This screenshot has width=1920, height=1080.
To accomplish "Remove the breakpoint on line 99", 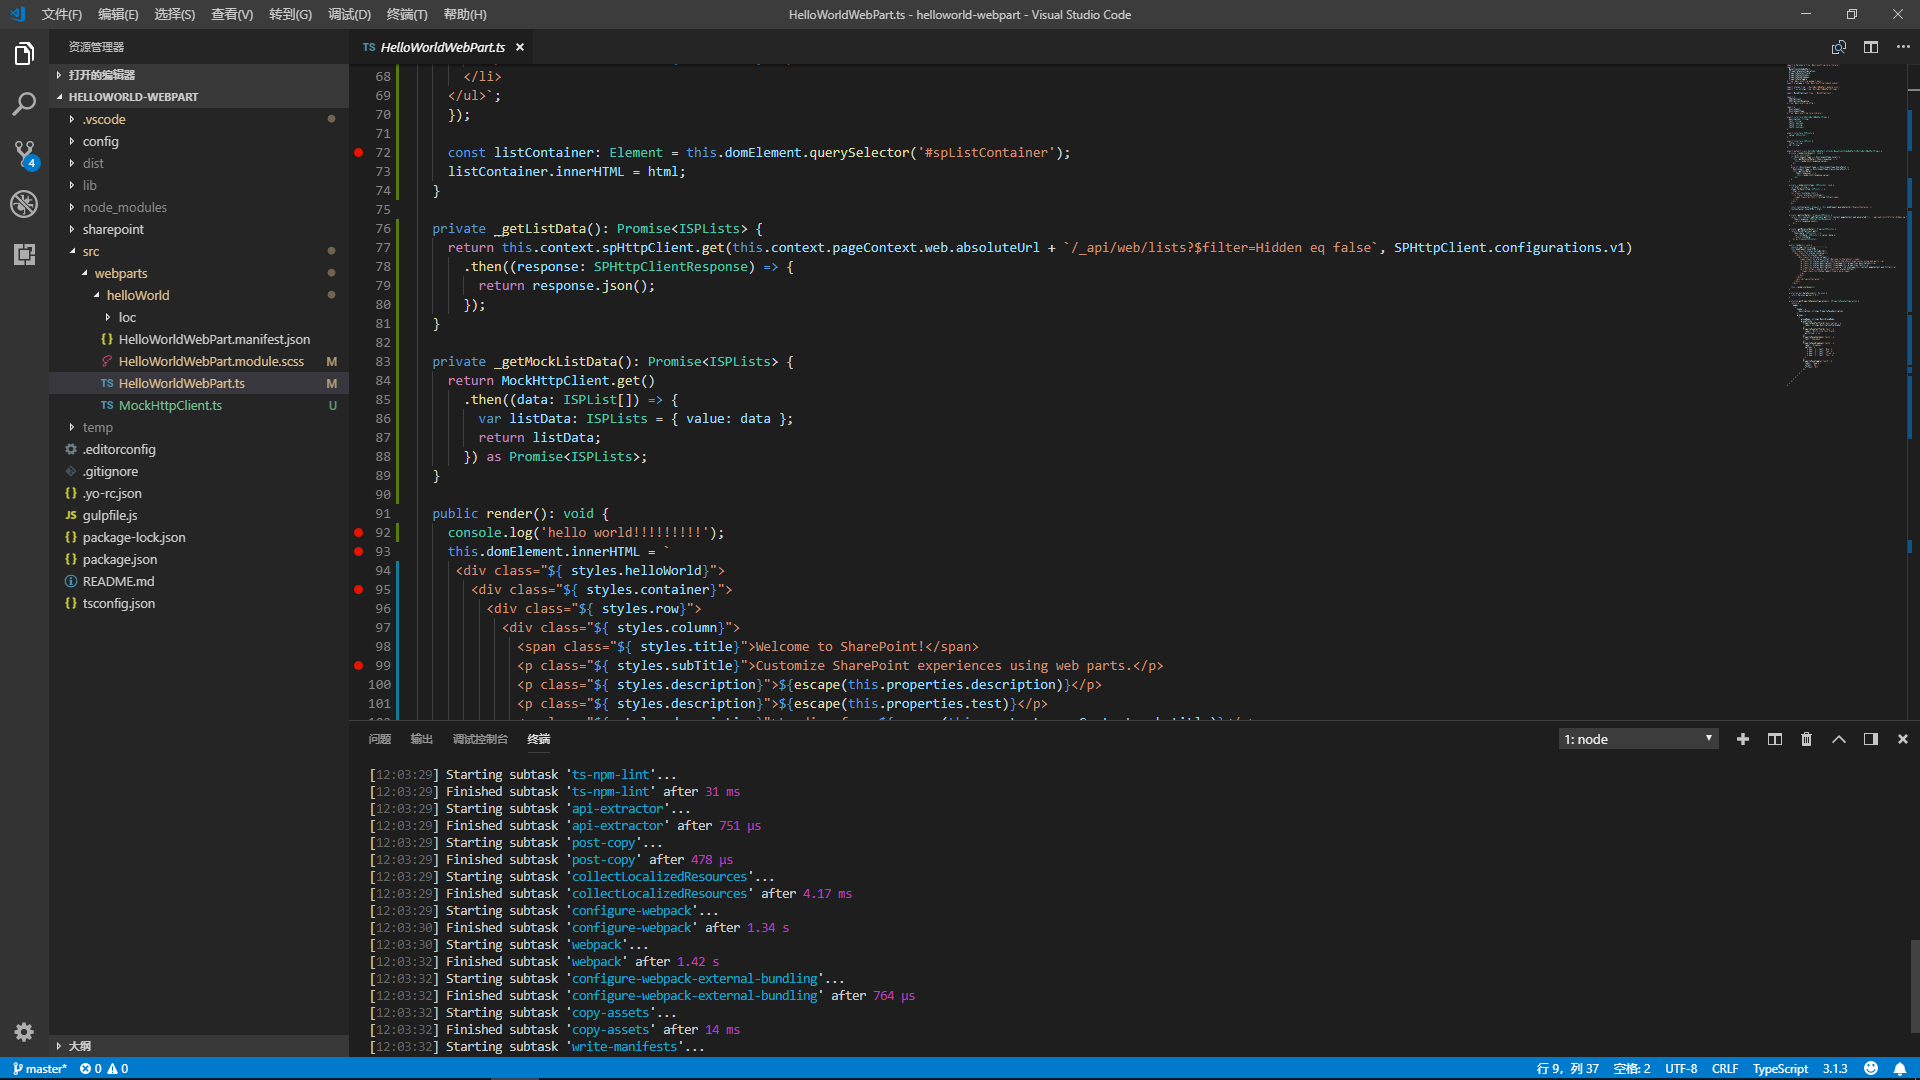I will pyautogui.click(x=358, y=666).
